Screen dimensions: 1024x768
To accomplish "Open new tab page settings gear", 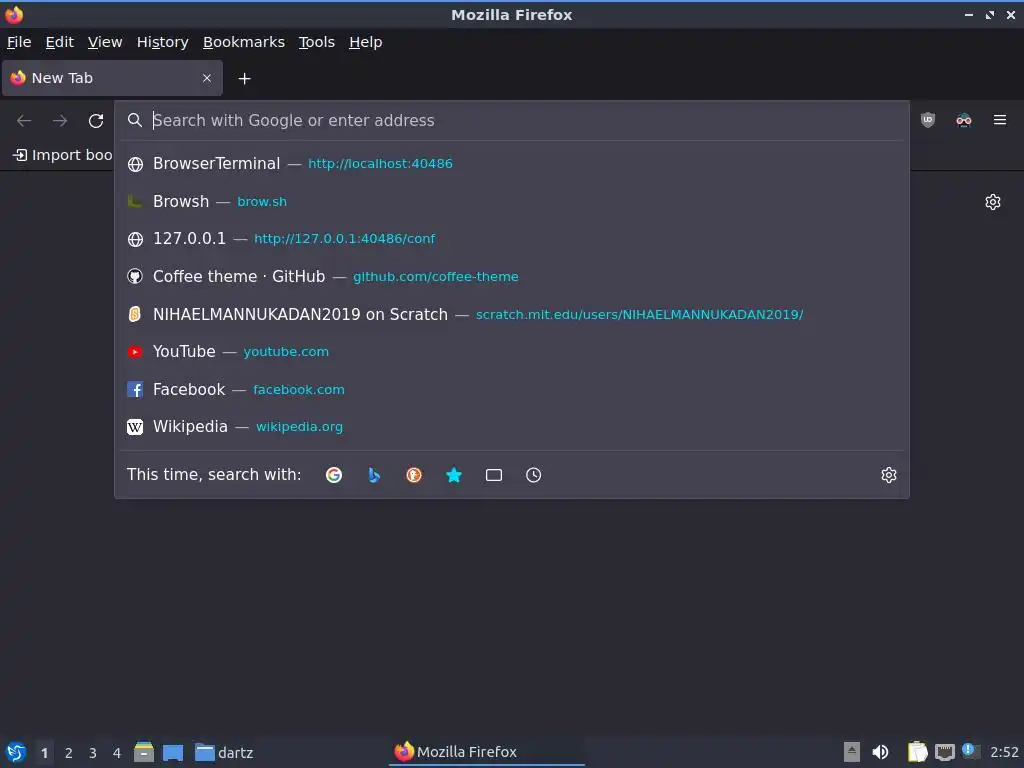I will (993, 202).
